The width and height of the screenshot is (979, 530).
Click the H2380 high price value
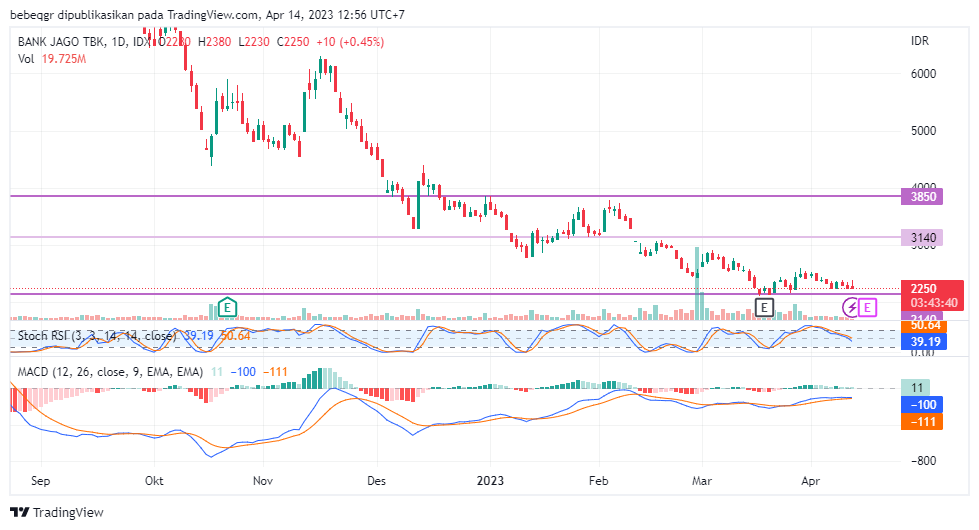[215, 42]
